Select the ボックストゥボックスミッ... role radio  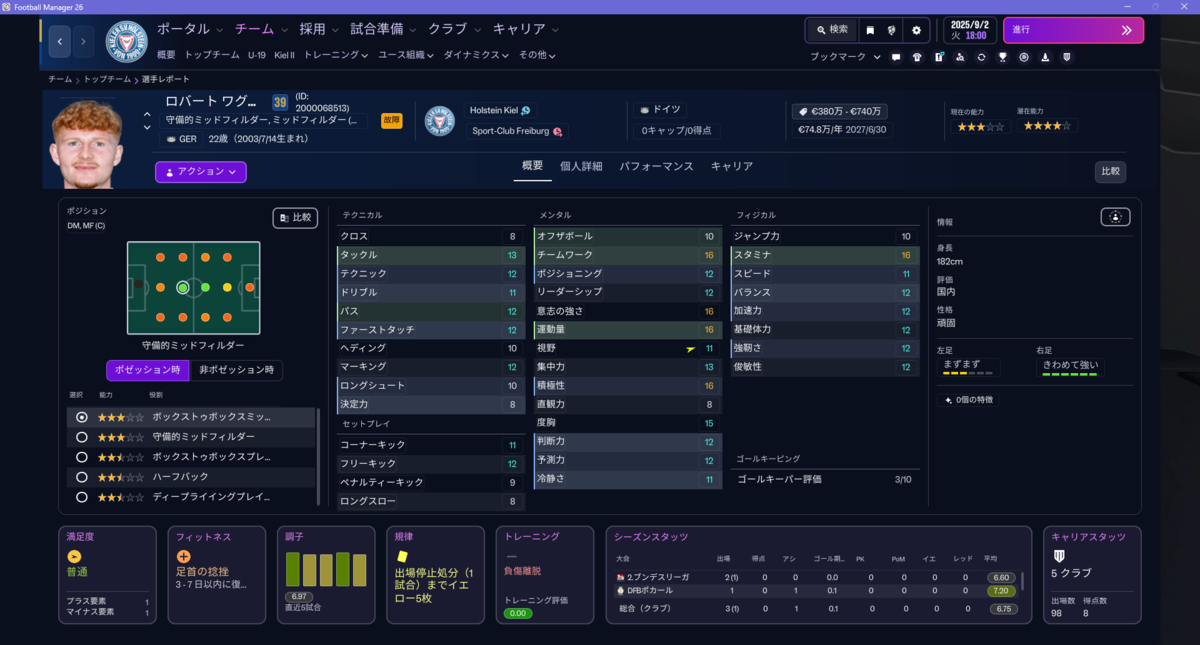[82, 417]
